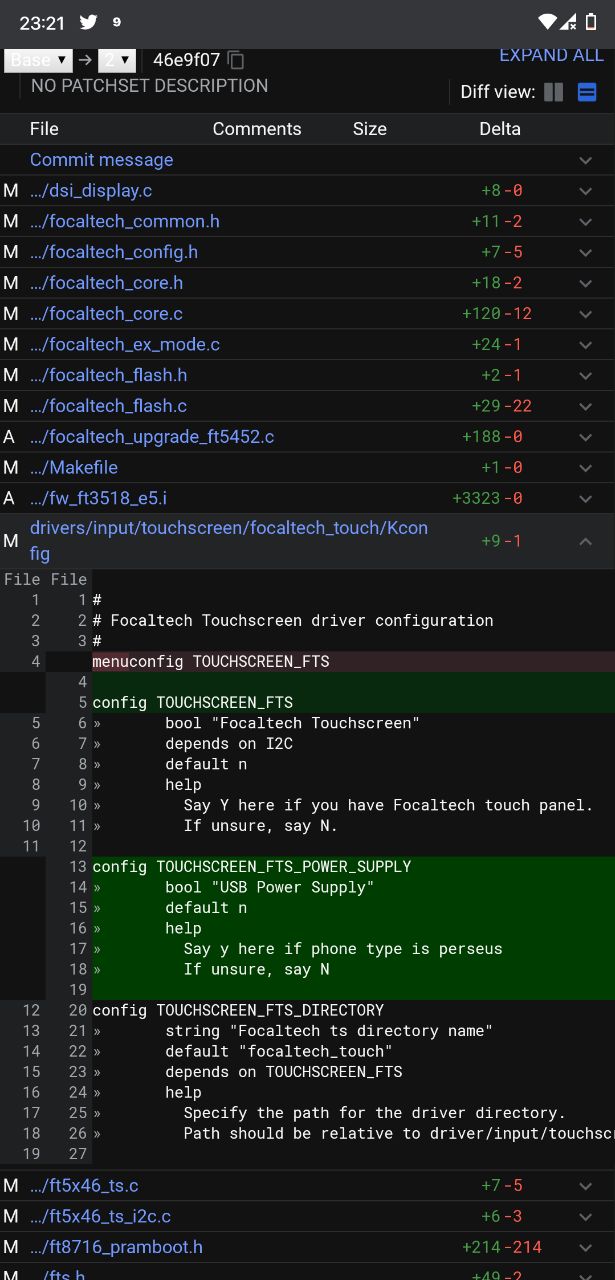Open focaltech_config.h file diff

coord(114,252)
